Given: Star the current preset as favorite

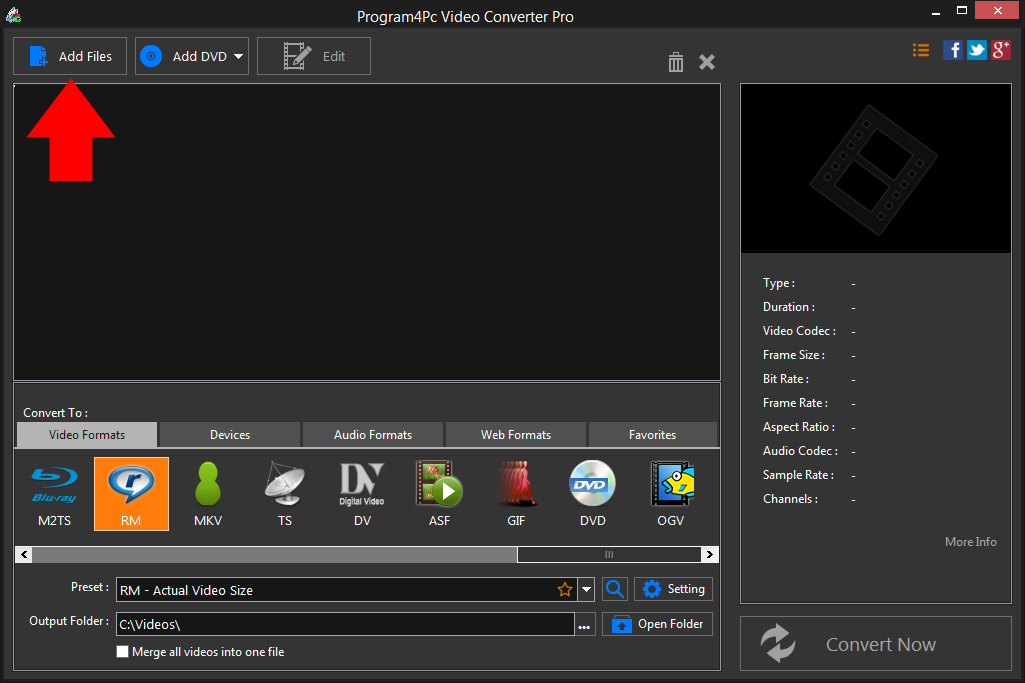Looking at the screenshot, I should (565, 589).
